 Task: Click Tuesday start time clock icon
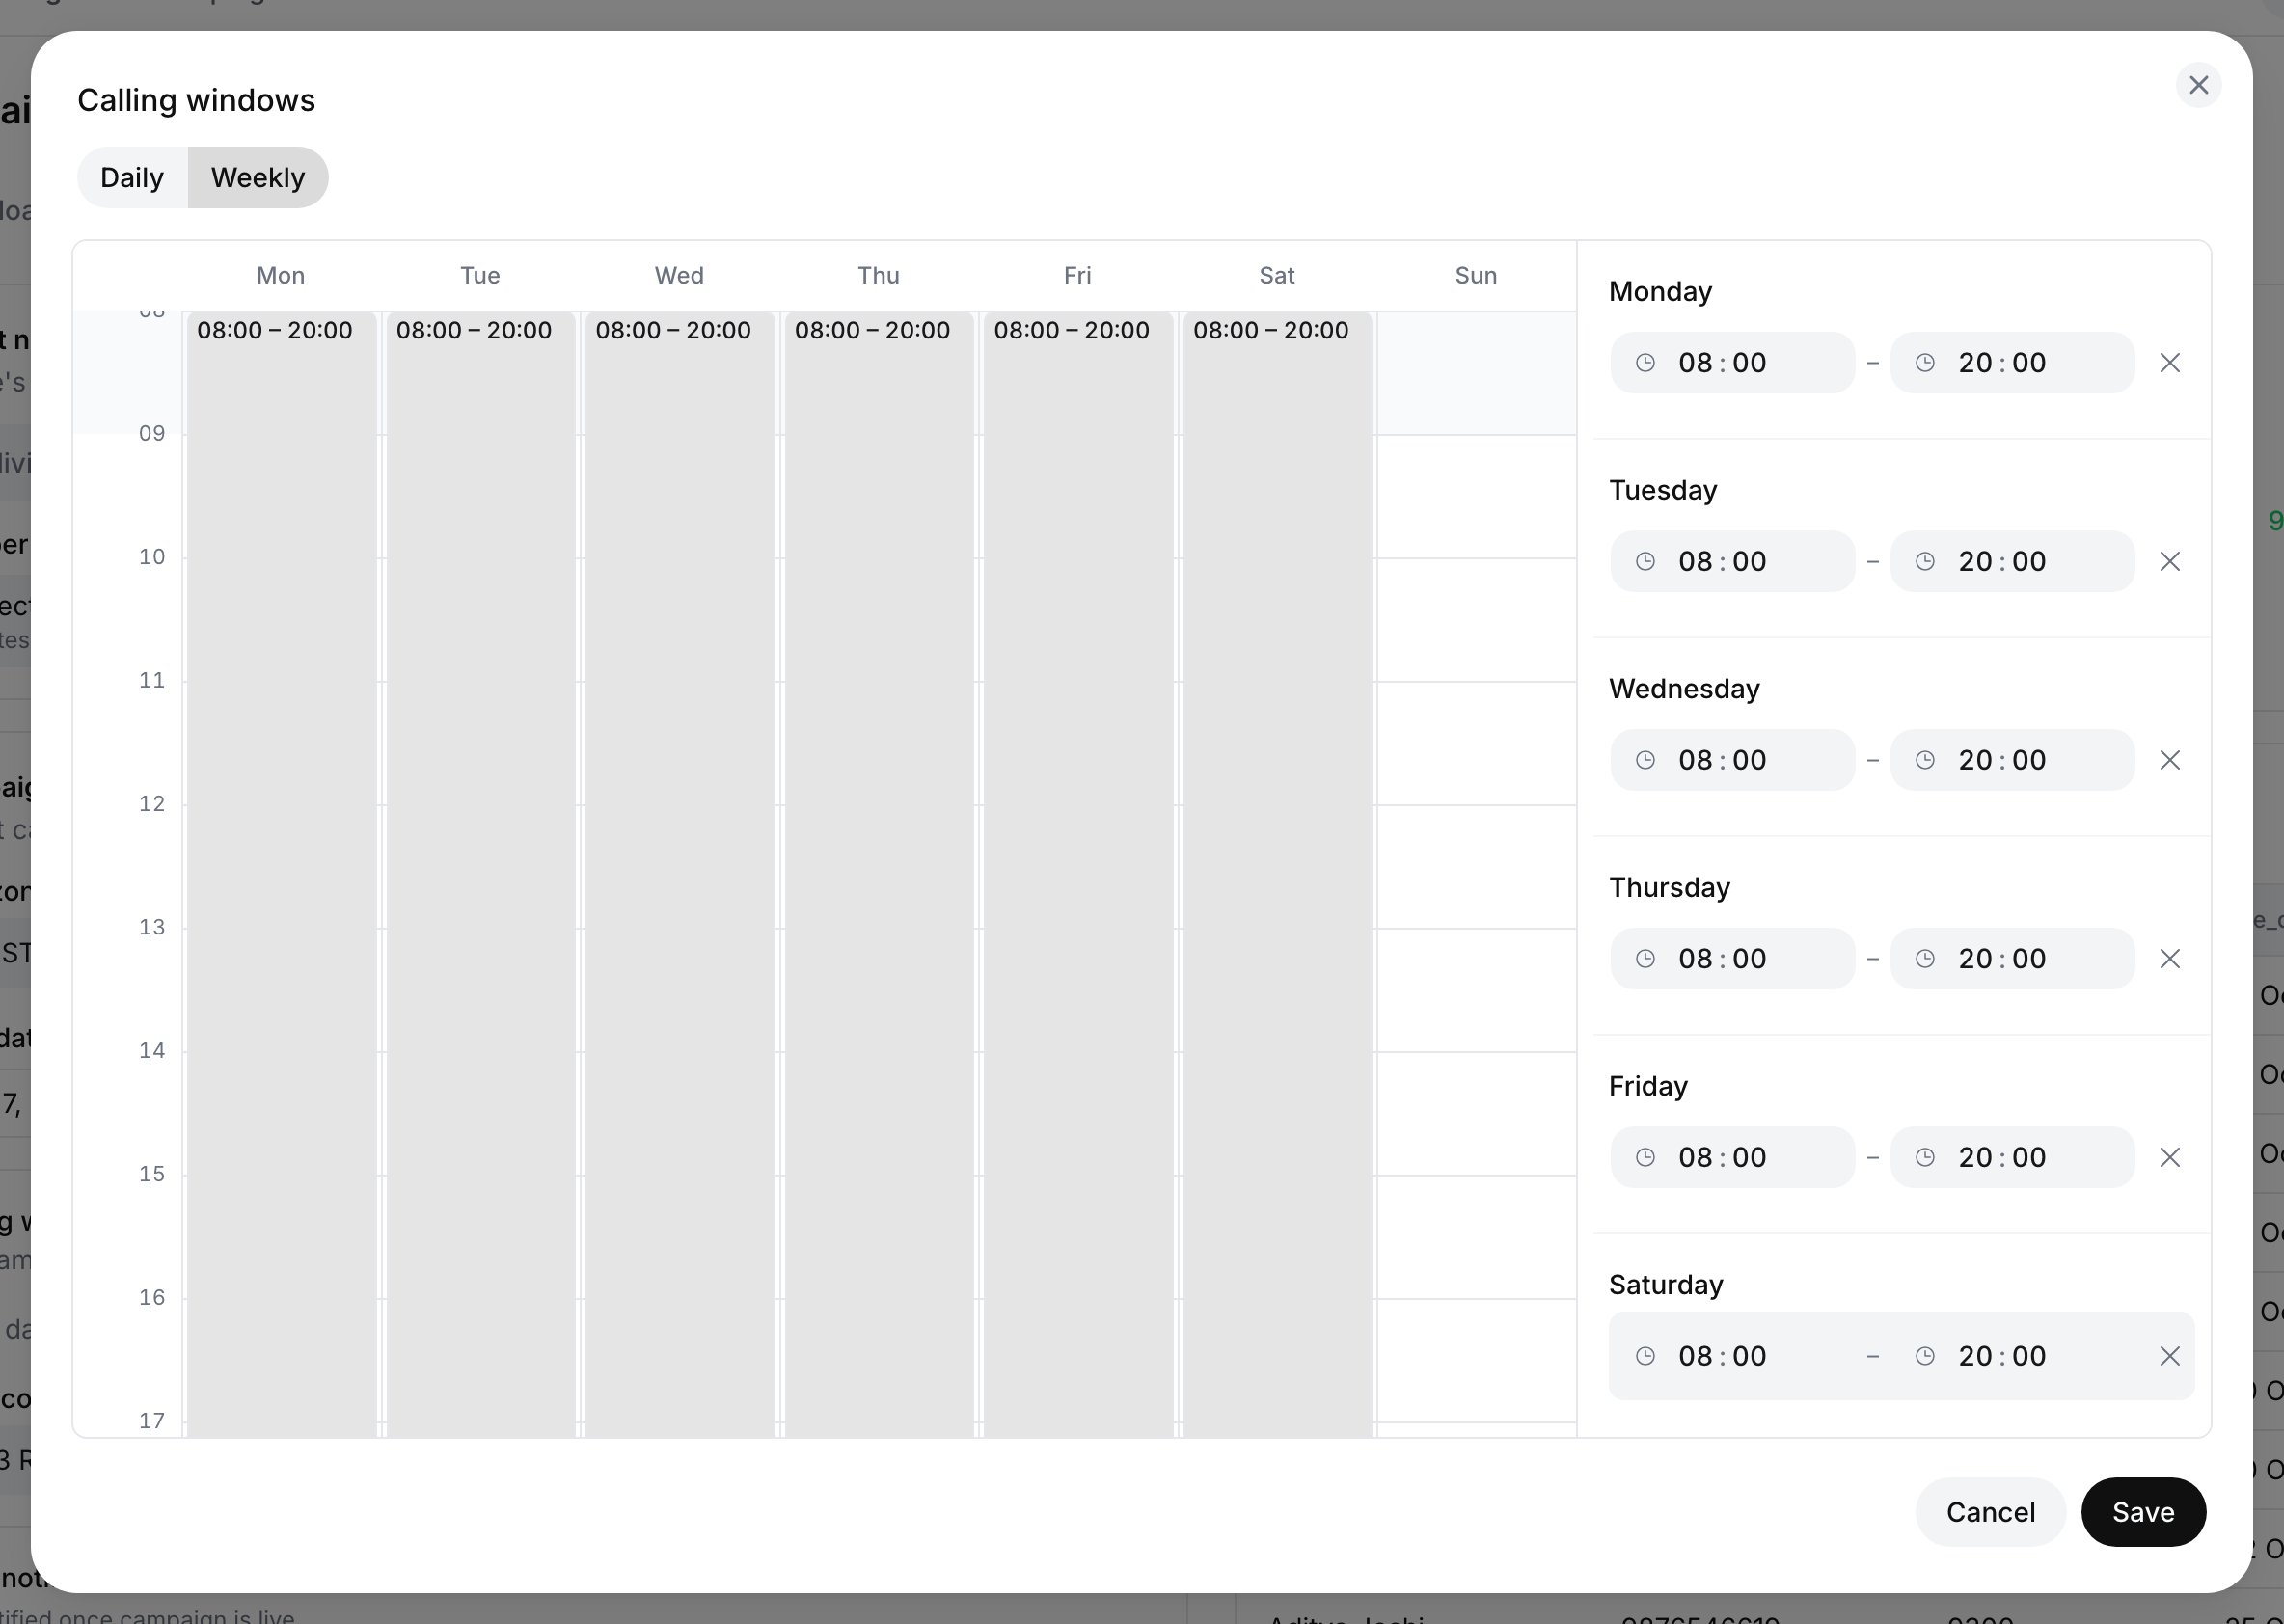(x=1645, y=562)
